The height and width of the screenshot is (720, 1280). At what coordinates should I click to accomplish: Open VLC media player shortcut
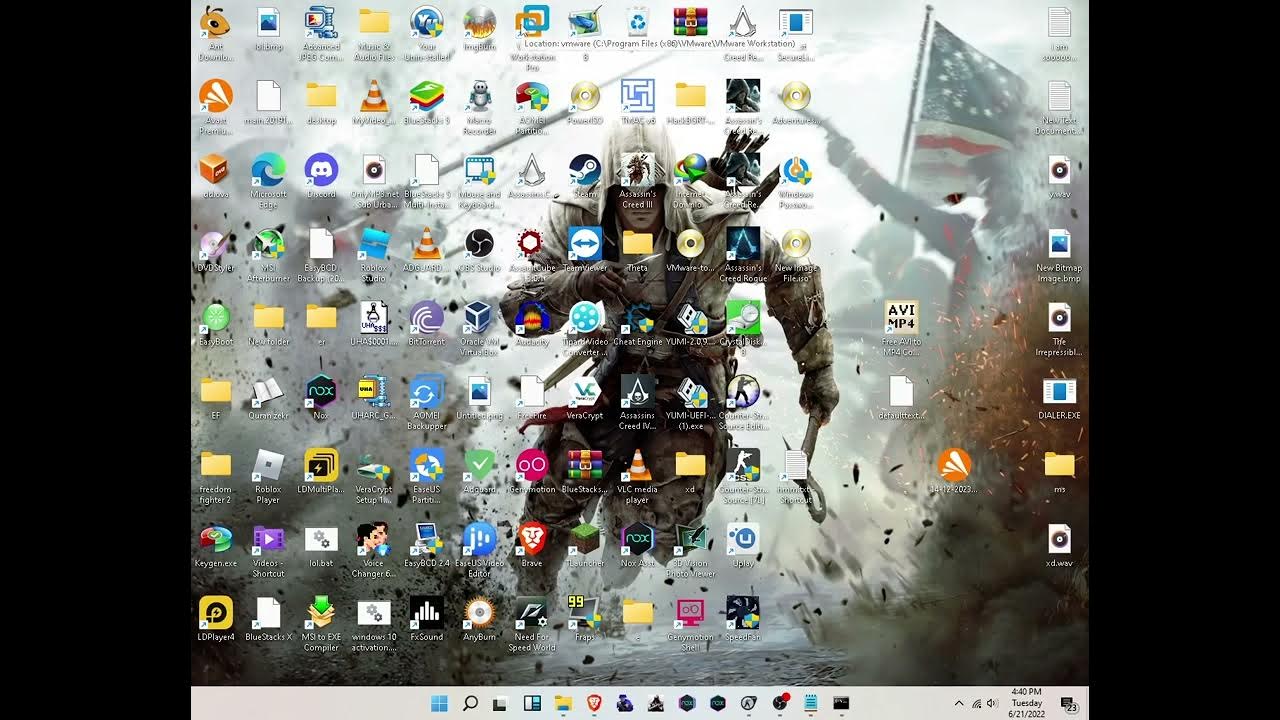[637, 476]
